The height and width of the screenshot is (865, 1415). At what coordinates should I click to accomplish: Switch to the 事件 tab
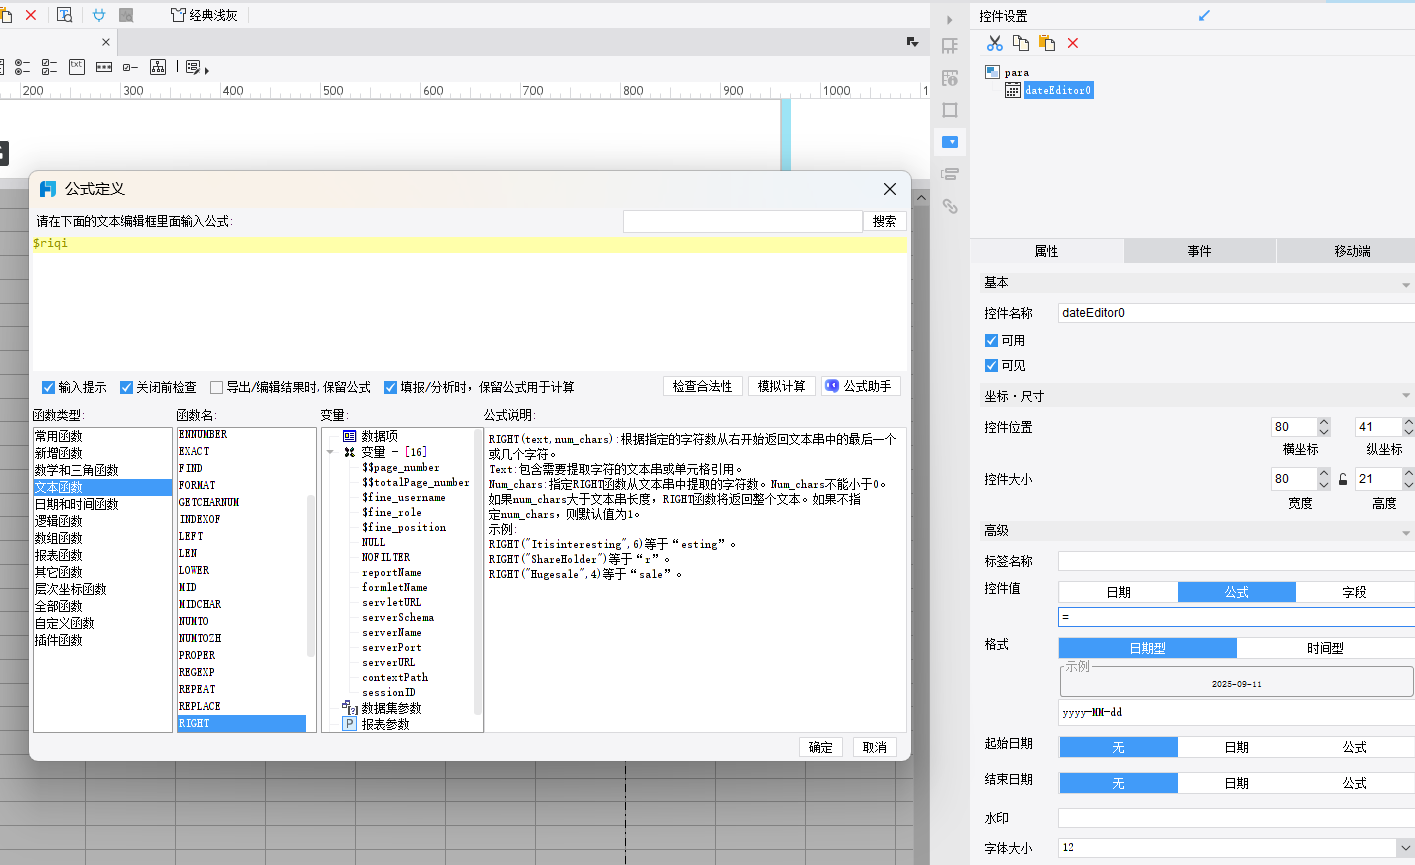(1199, 251)
